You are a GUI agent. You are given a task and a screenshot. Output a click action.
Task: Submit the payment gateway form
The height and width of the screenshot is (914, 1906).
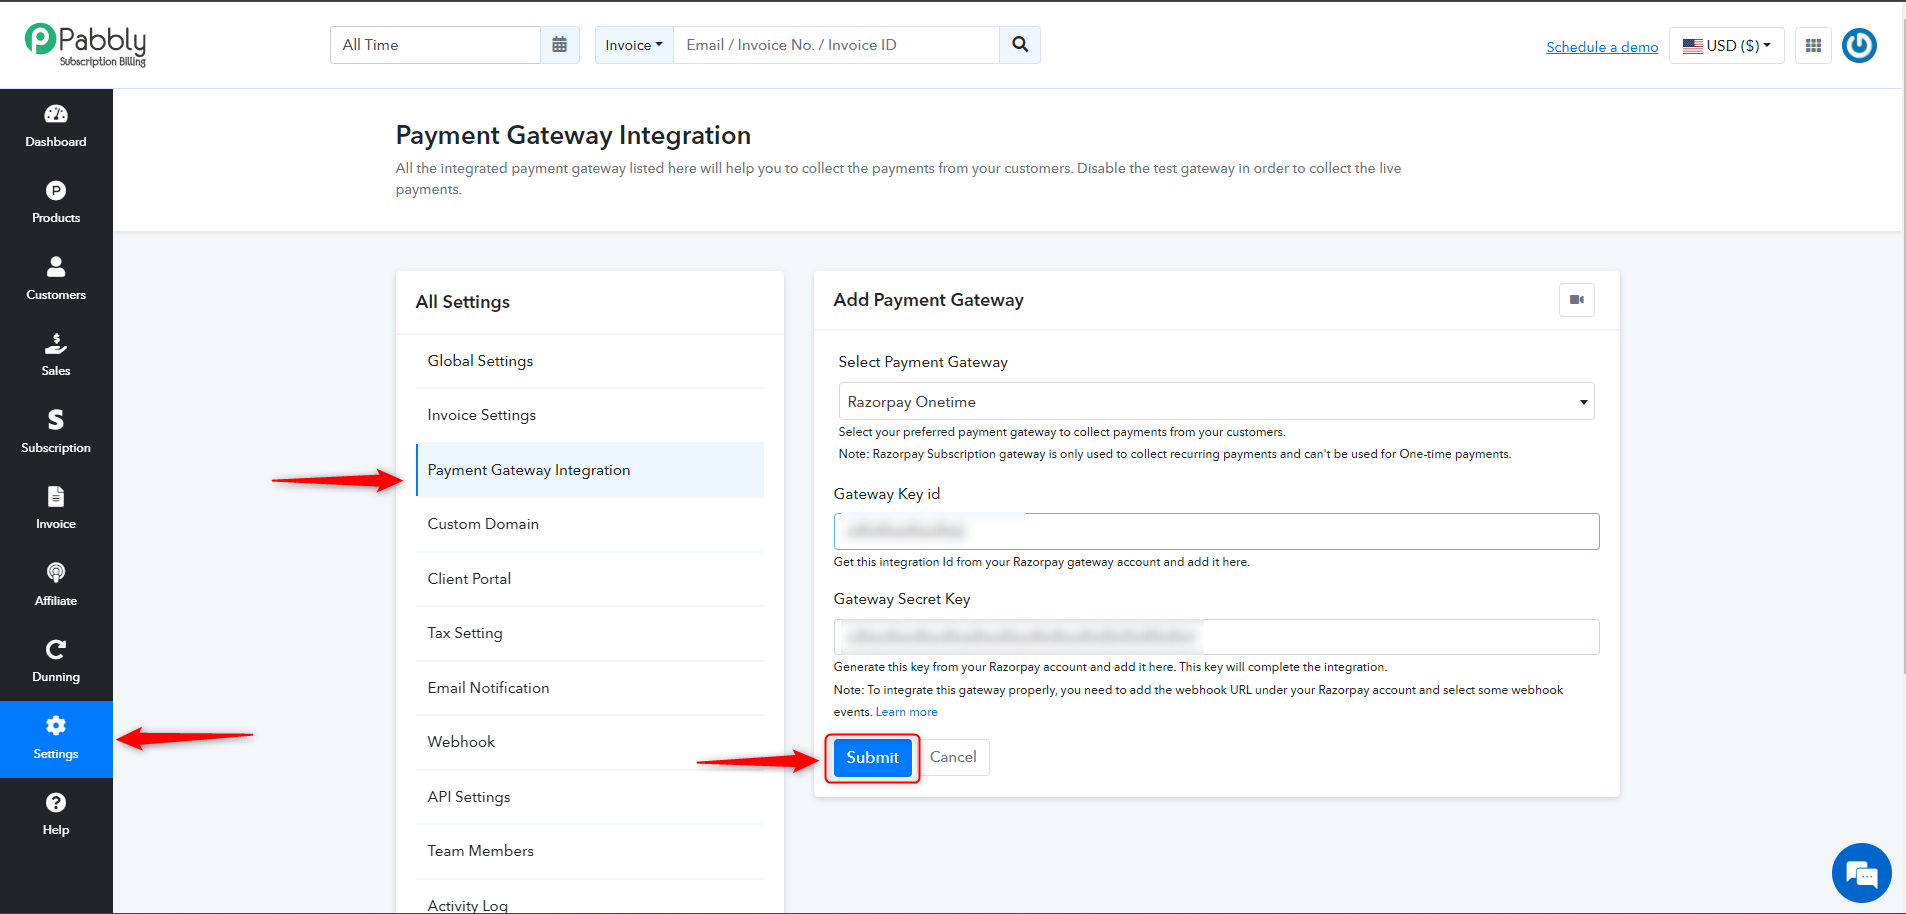click(872, 757)
